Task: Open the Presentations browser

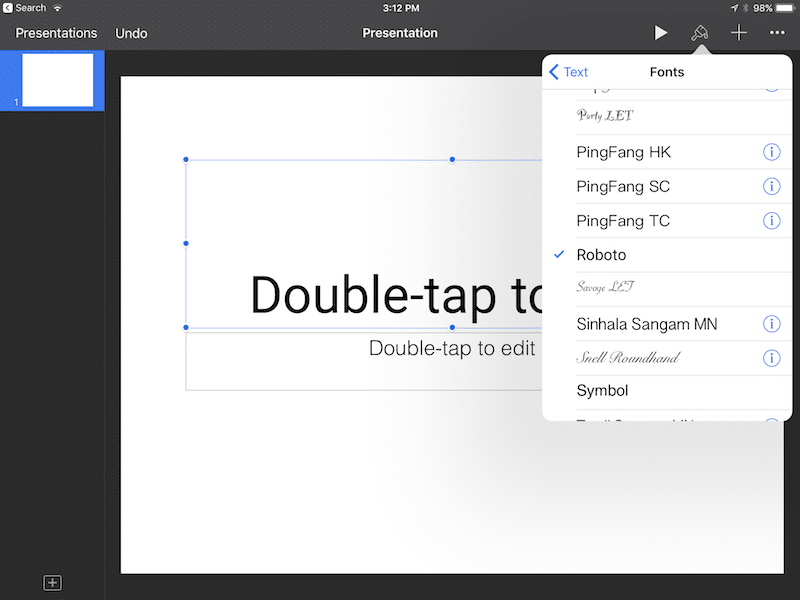Action: [56, 32]
